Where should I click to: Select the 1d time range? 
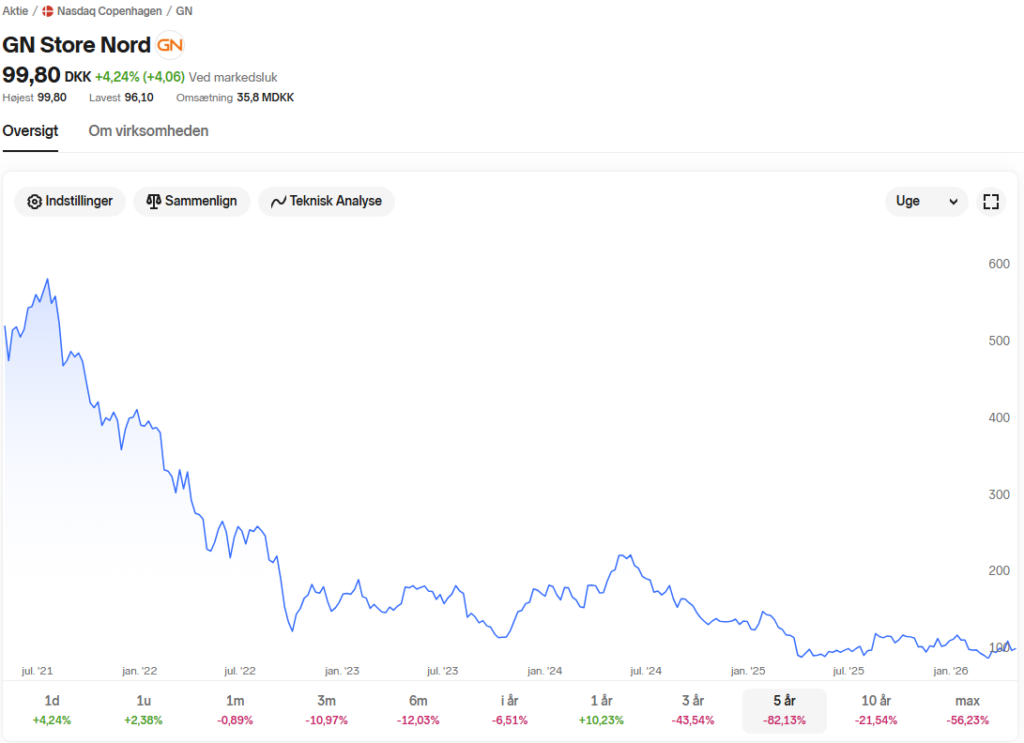(52, 710)
